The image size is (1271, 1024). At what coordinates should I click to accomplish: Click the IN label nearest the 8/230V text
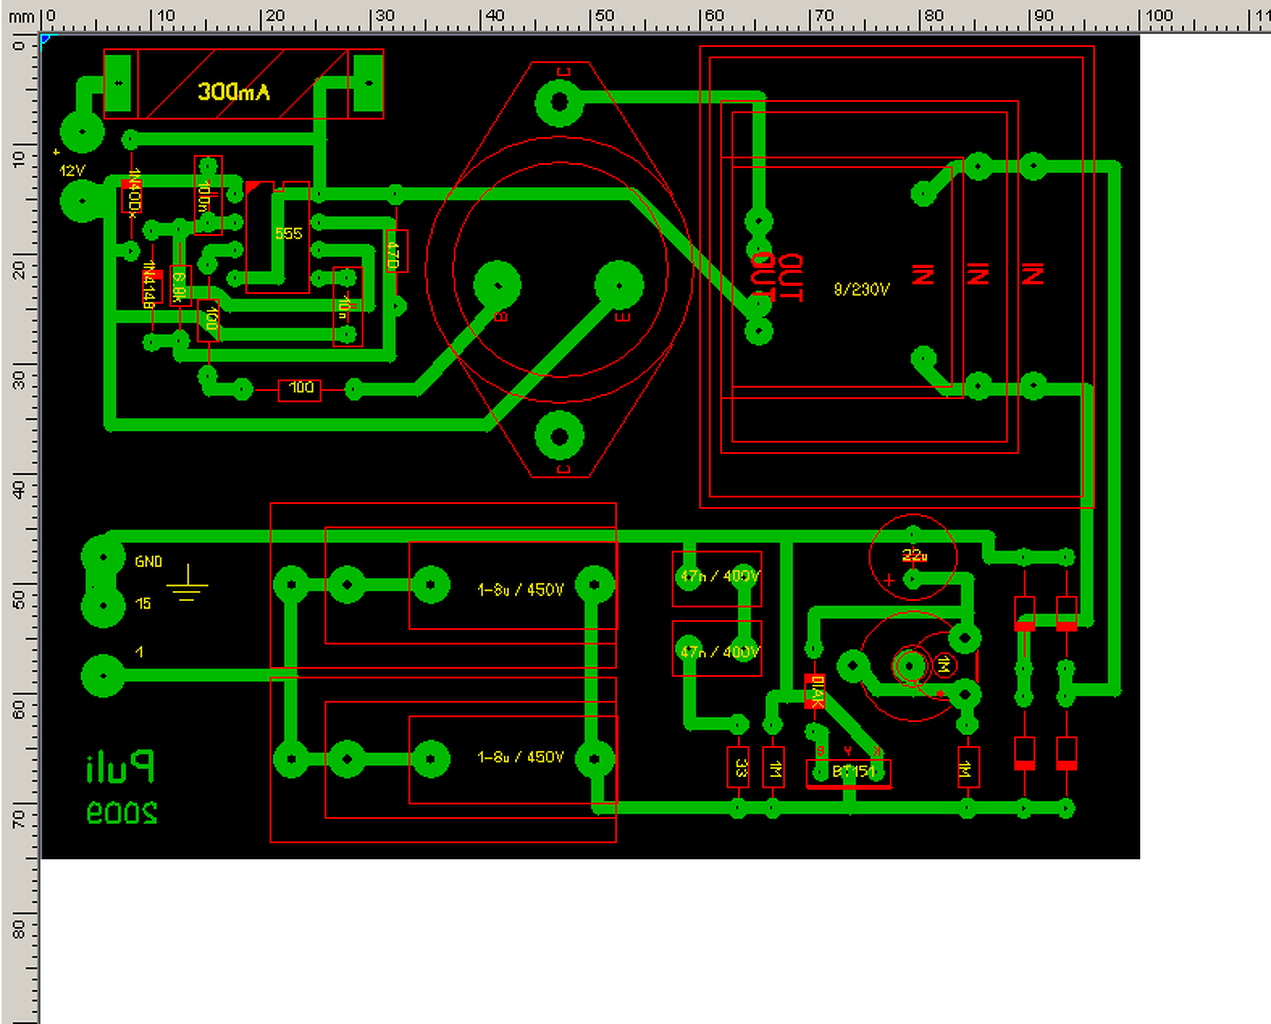[x=923, y=274]
